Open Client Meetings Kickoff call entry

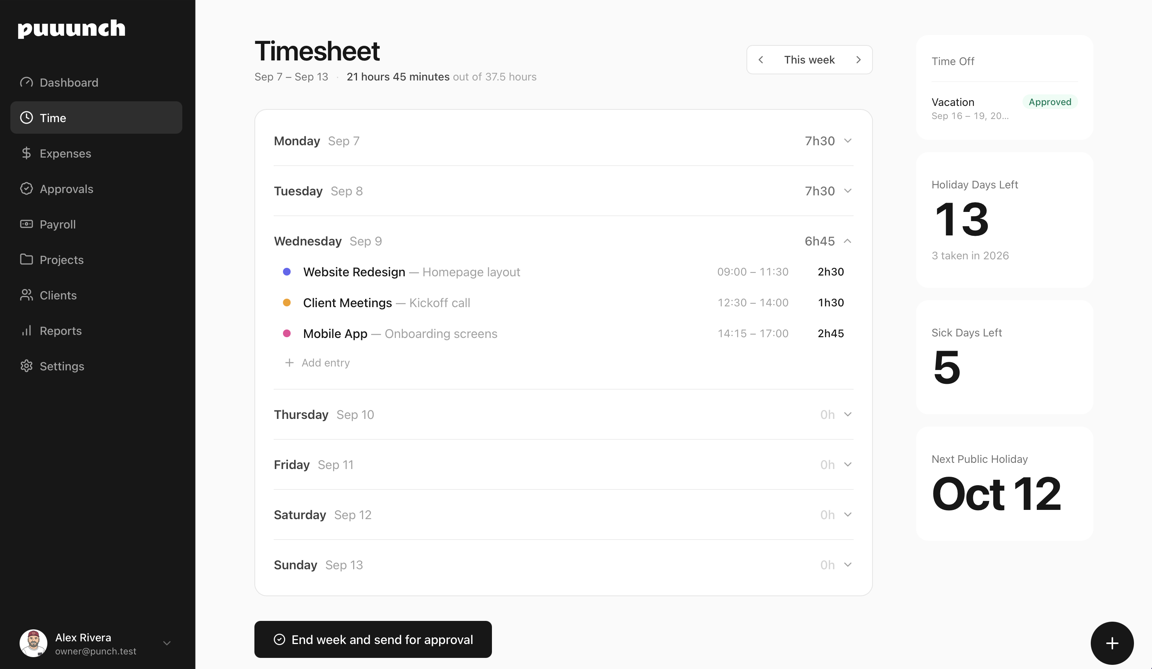click(564, 303)
